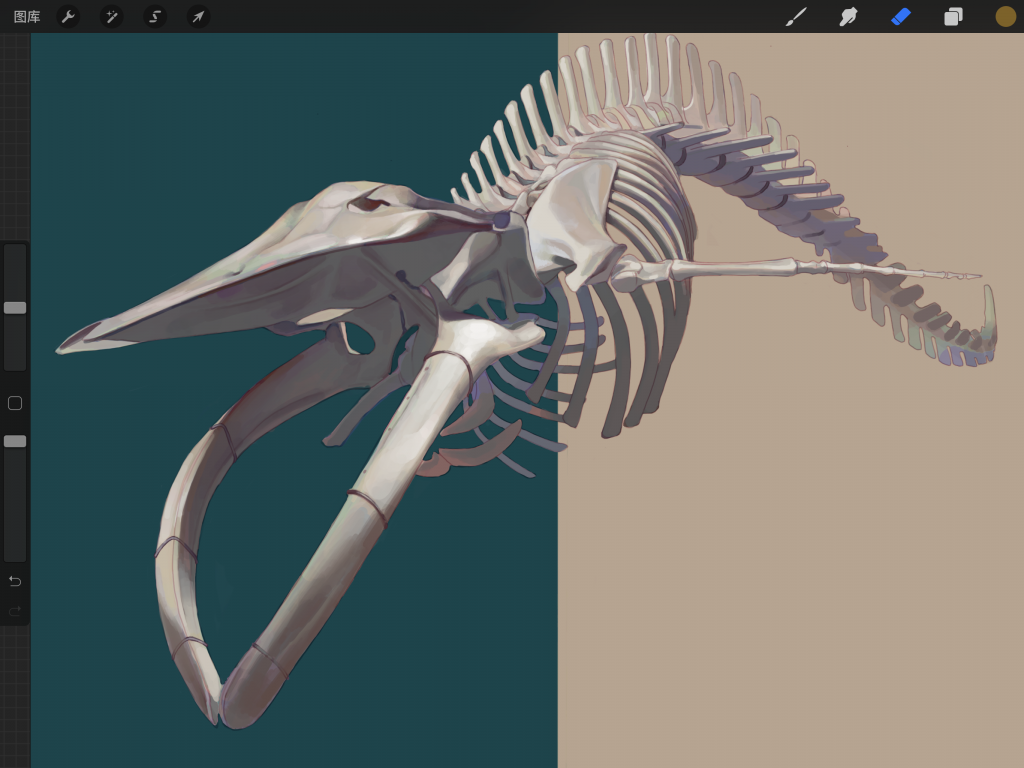The width and height of the screenshot is (1024, 768).
Task: Select the Paint brush tool
Action: (x=796, y=17)
